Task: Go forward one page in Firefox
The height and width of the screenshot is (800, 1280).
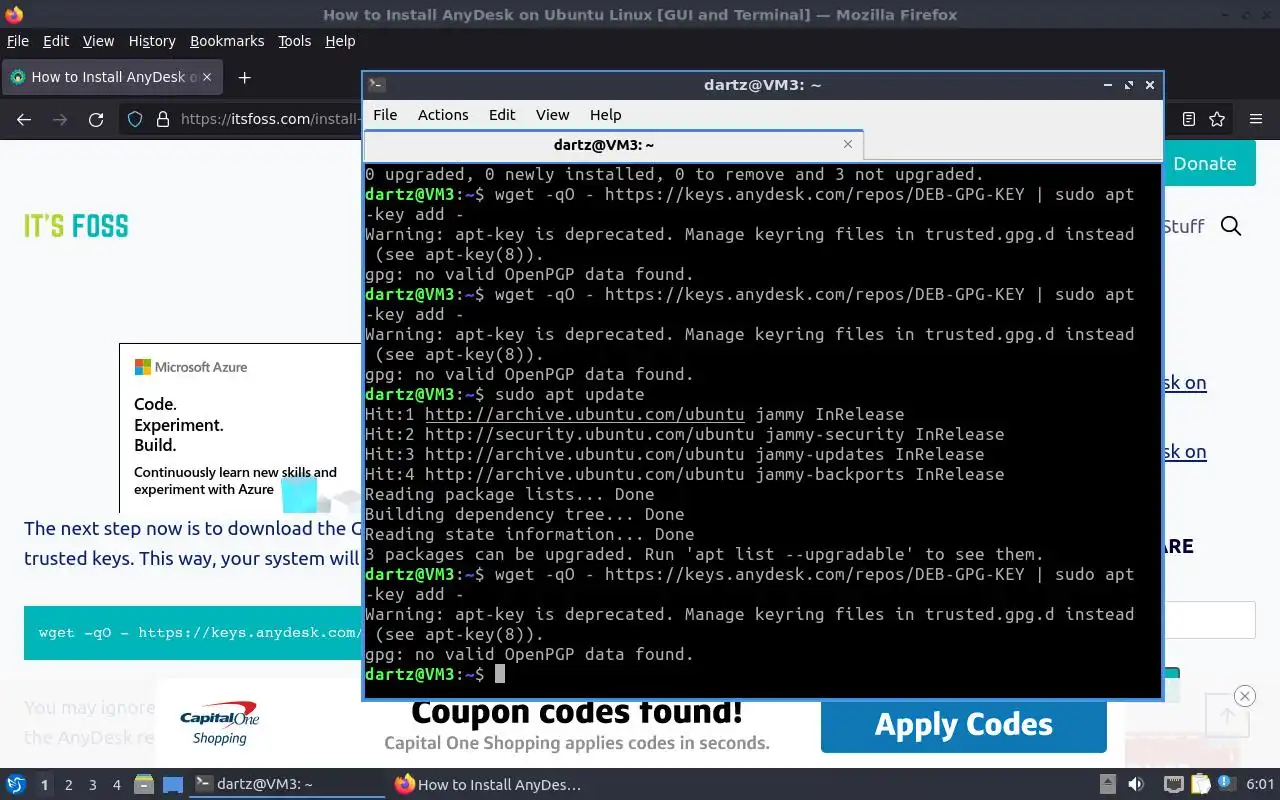Action: [60, 119]
